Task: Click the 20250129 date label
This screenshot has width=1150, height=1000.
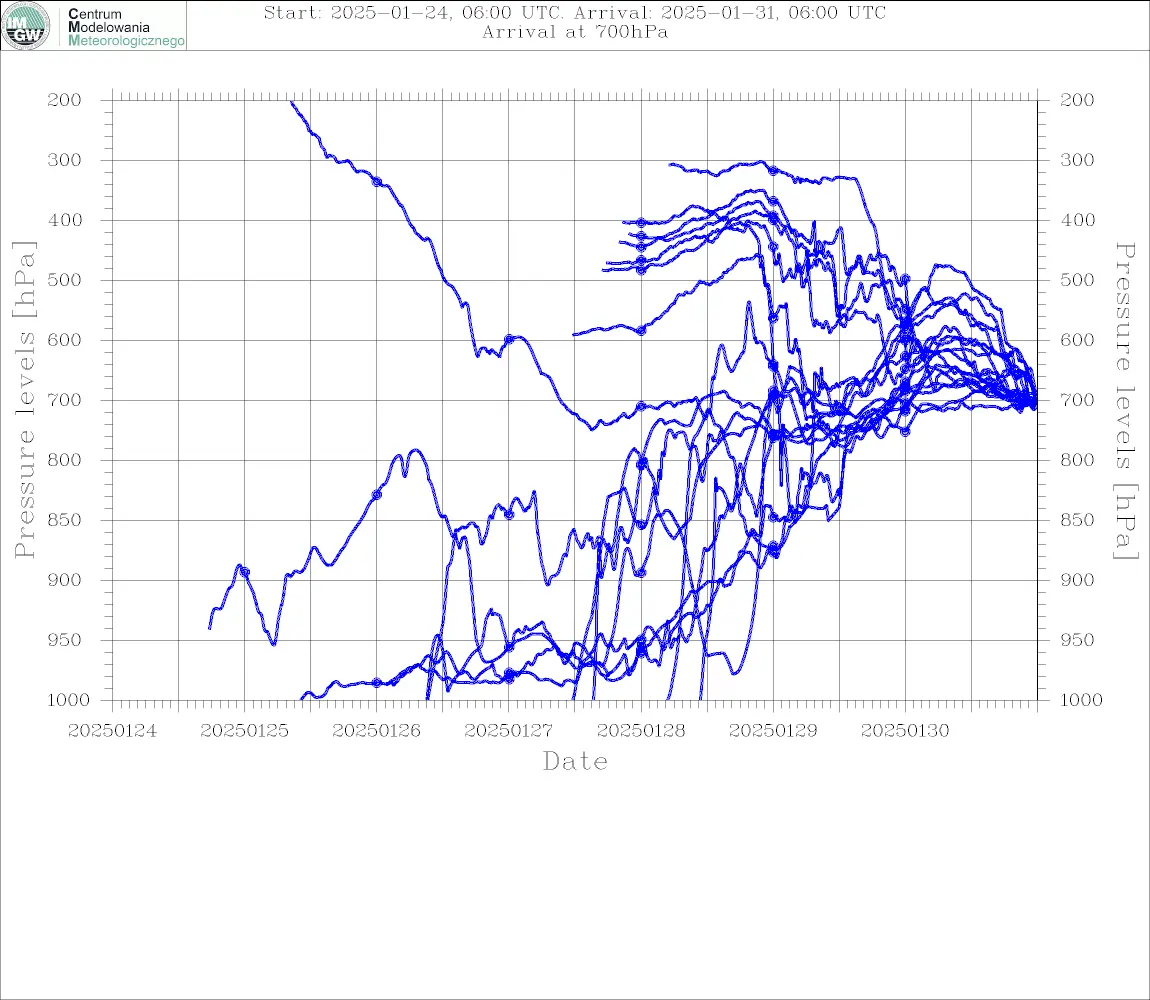Action: tap(773, 731)
